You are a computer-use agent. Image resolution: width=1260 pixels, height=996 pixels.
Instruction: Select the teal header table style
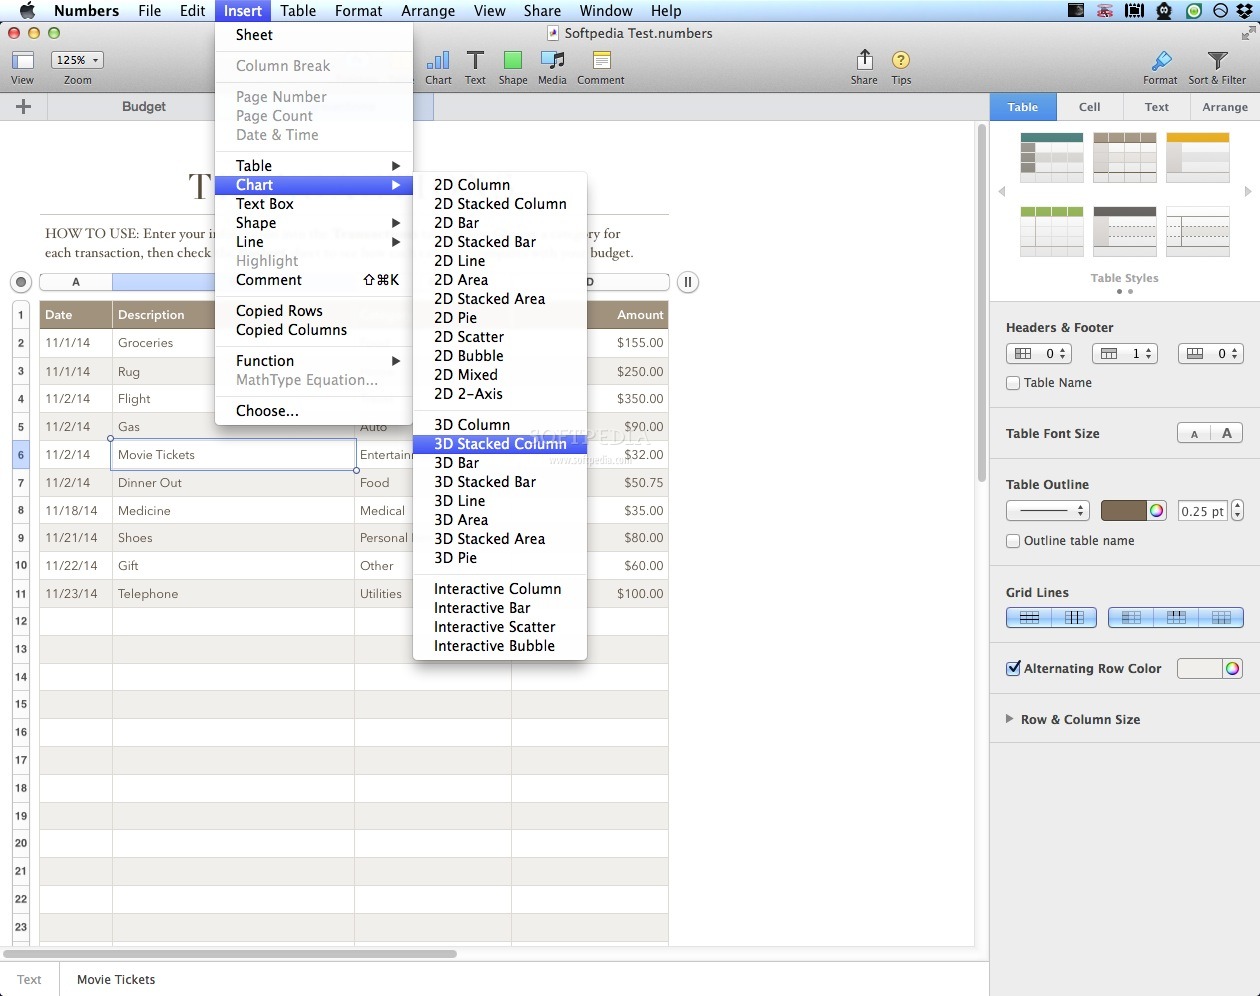pos(1051,157)
